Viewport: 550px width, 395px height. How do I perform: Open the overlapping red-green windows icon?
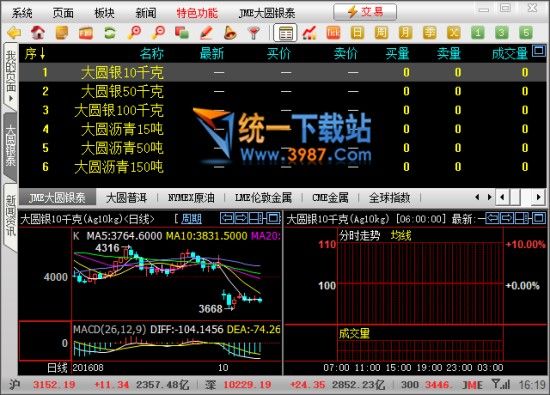click(x=182, y=33)
